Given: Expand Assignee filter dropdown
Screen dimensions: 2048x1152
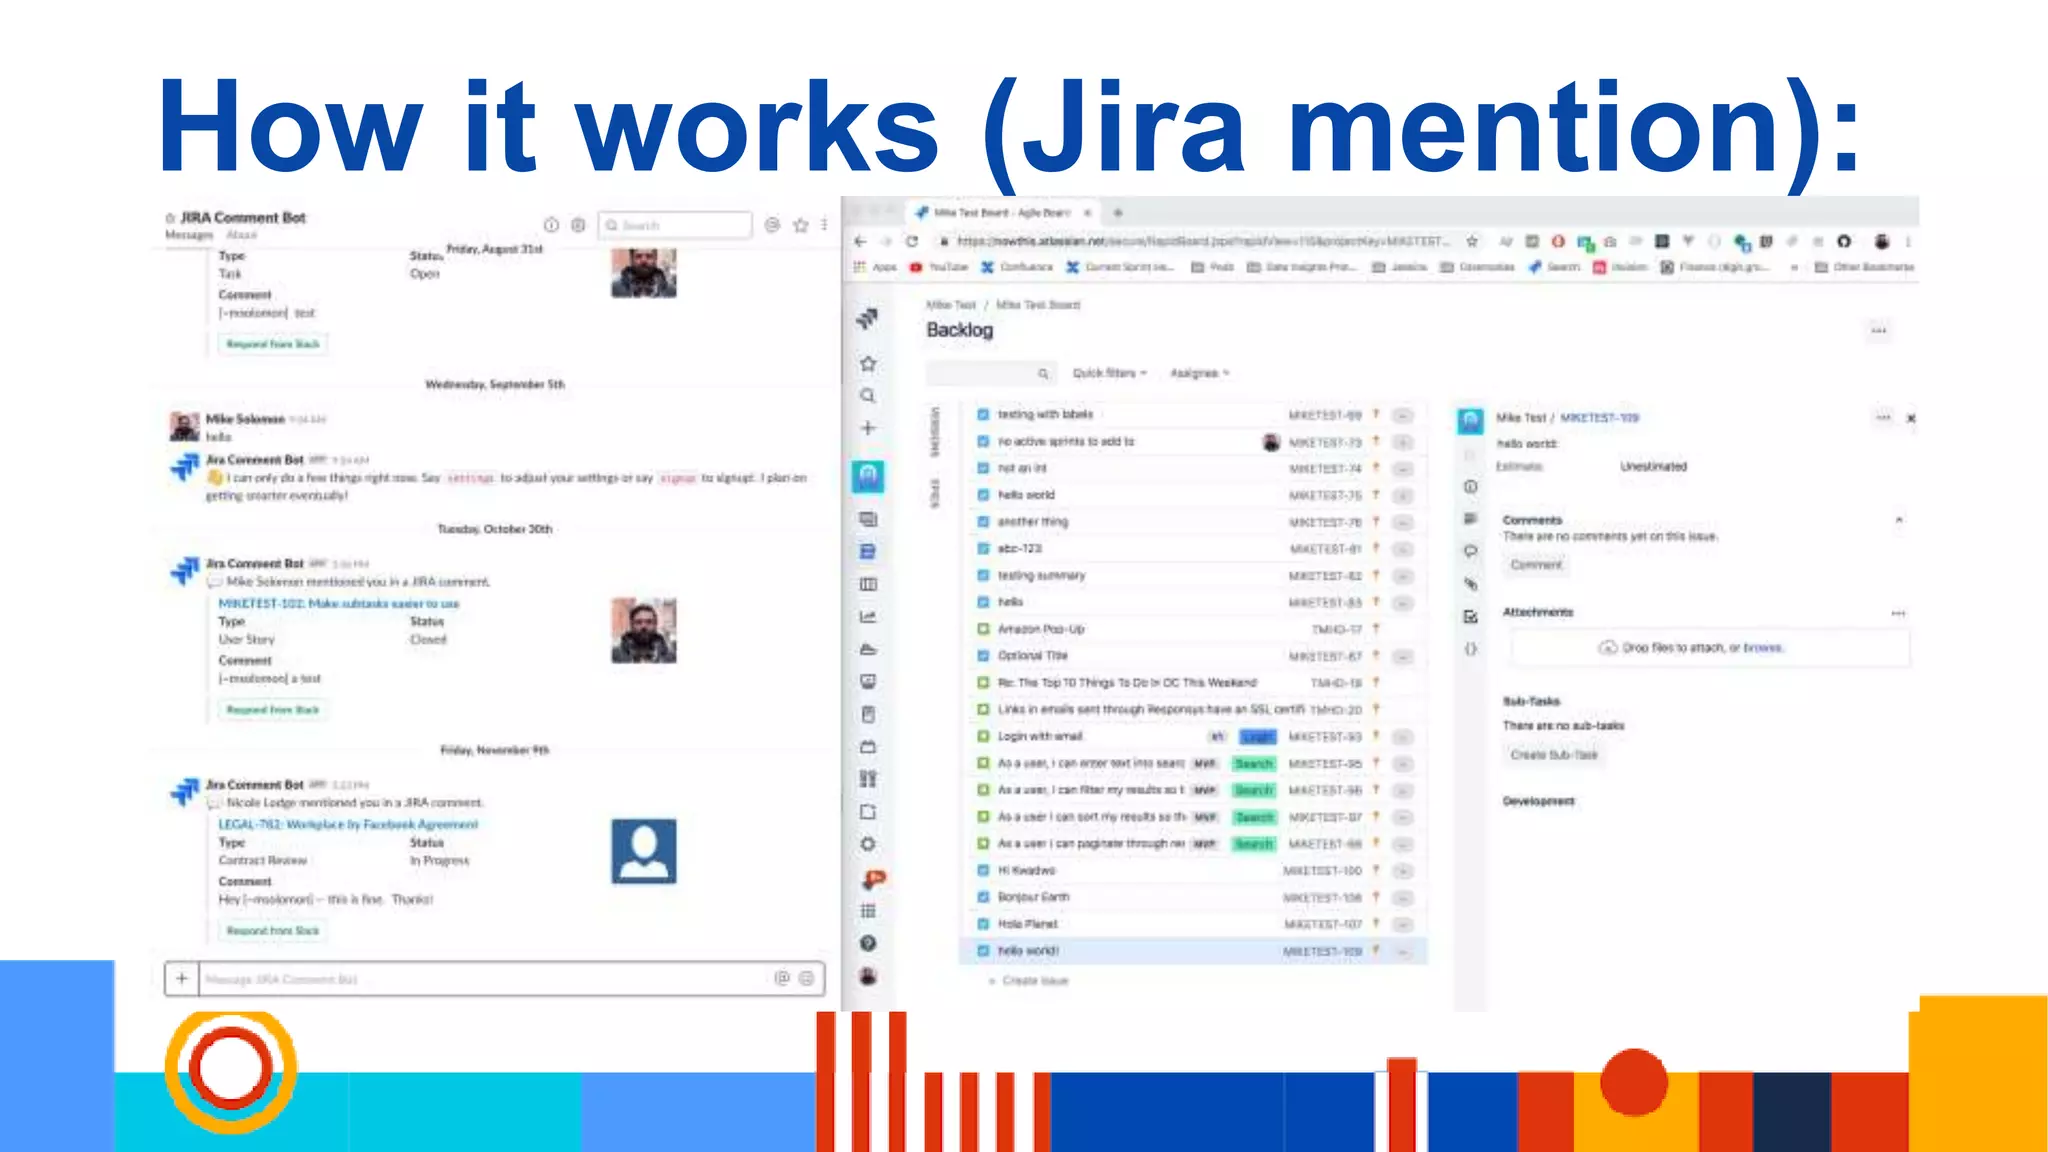Looking at the screenshot, I should [1199, 373].
